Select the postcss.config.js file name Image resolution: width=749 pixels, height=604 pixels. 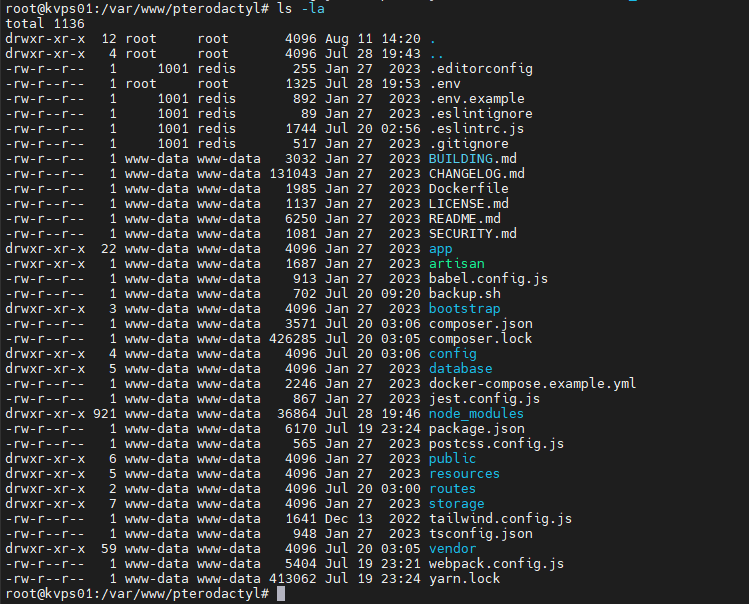(x=497, y=444)
